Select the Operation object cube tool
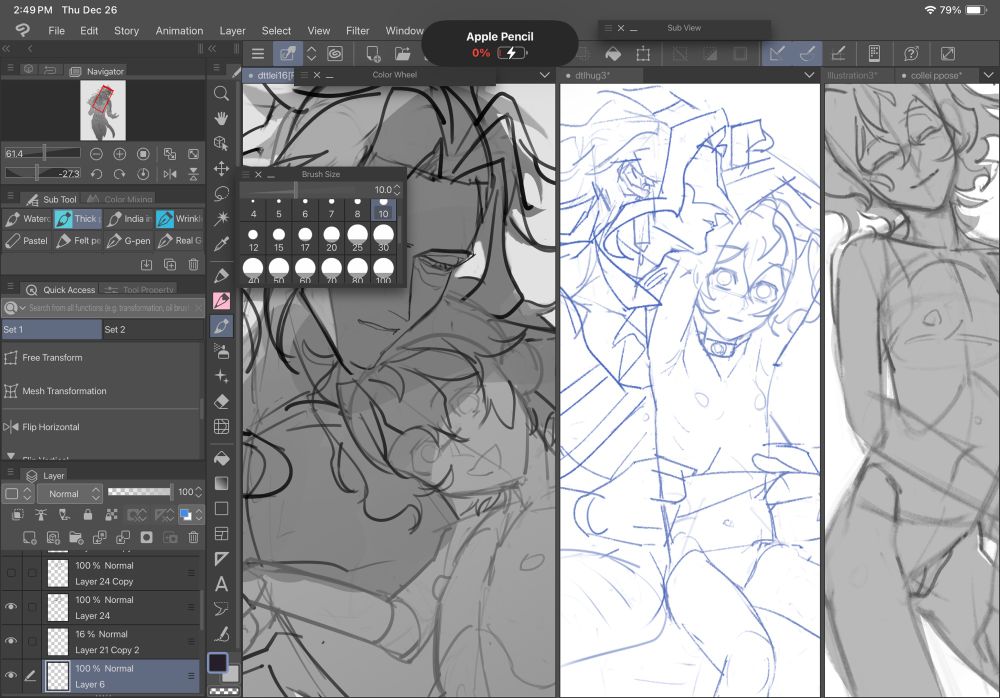The height and width of the screenshot is (698, 1000). point(221,143)
